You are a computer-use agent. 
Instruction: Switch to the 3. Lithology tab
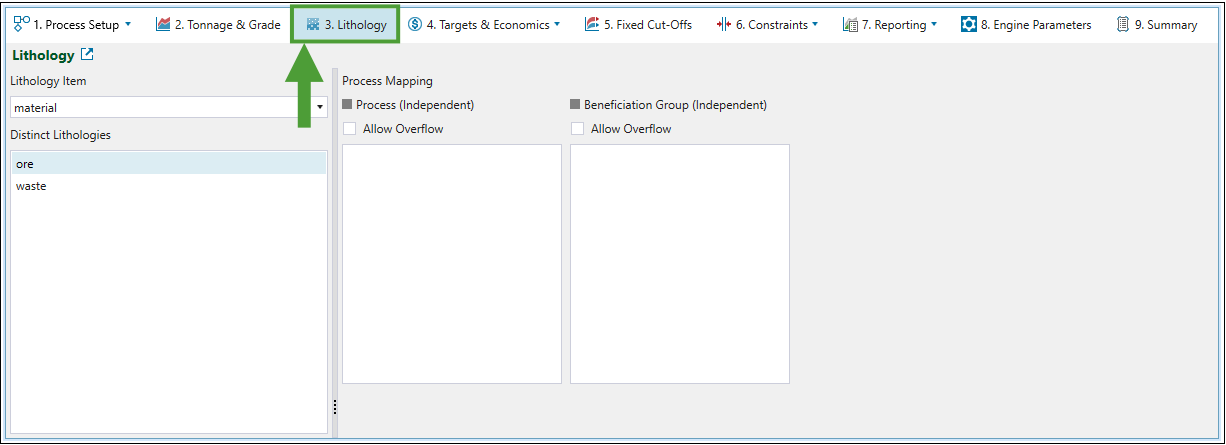346,24
